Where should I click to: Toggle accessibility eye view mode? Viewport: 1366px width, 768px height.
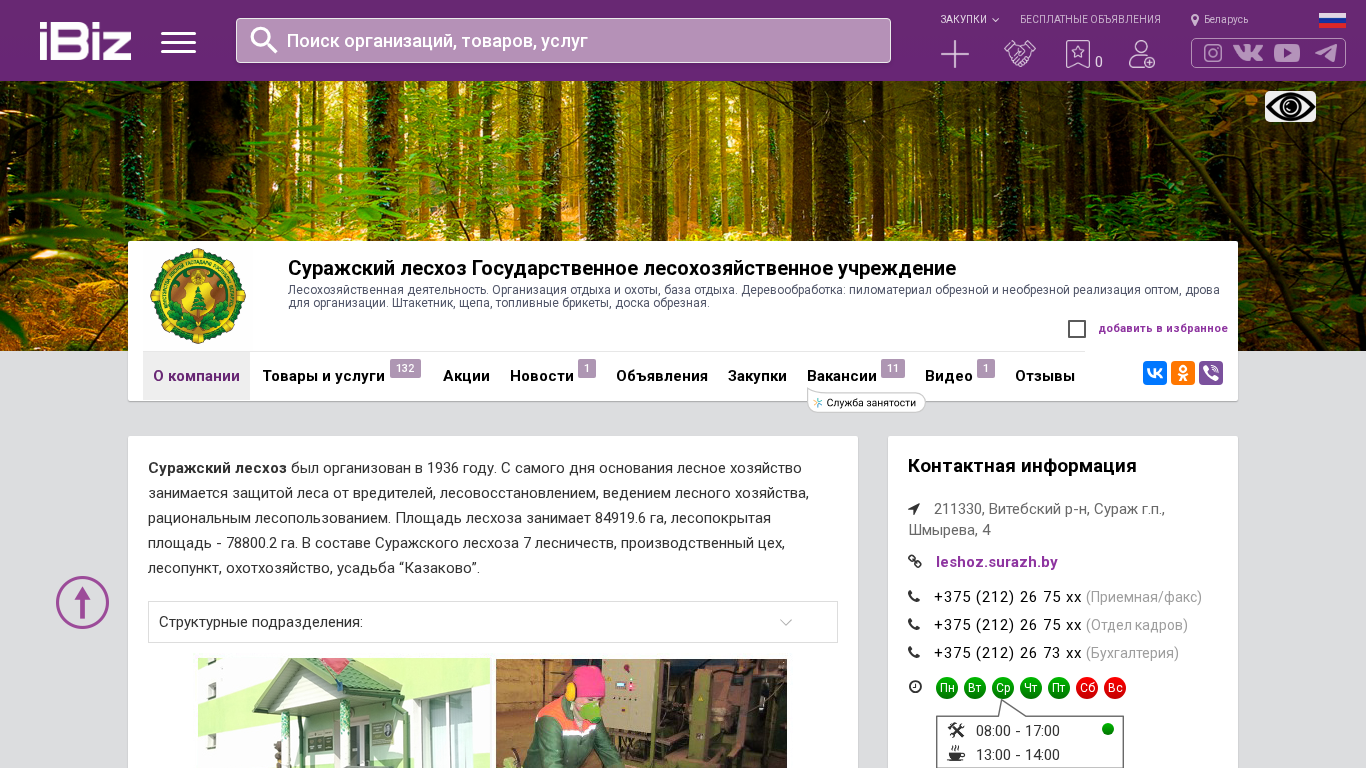coord(1290,106)
